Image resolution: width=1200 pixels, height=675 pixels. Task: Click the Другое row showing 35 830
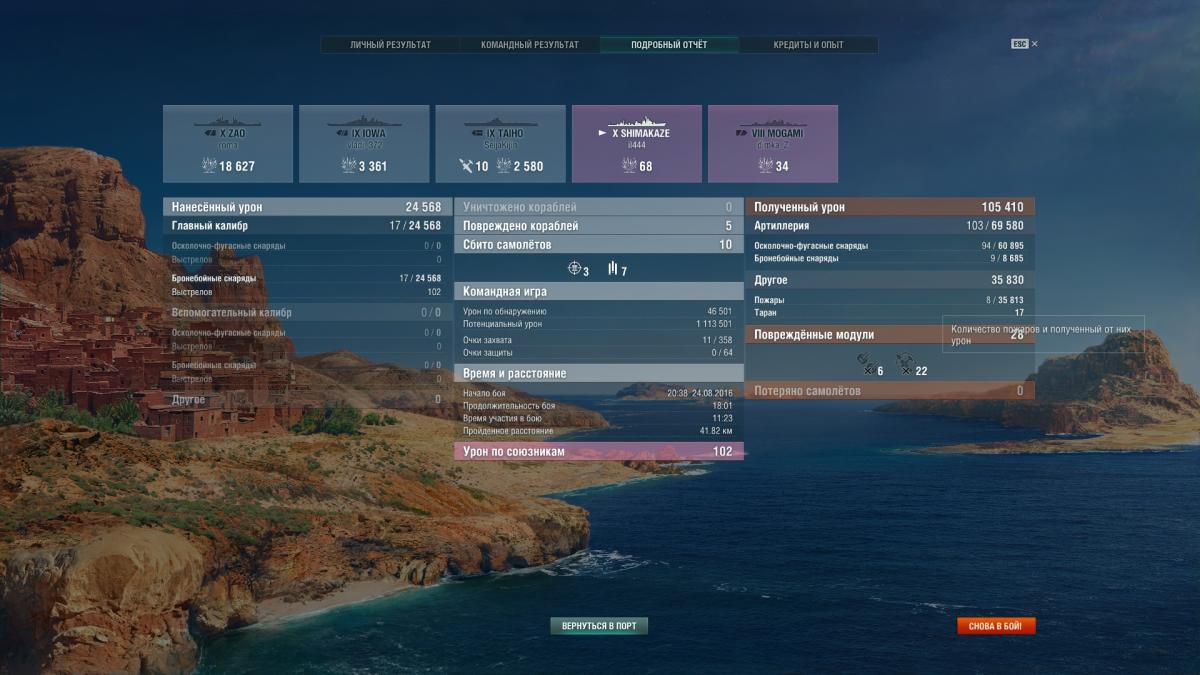890,280
